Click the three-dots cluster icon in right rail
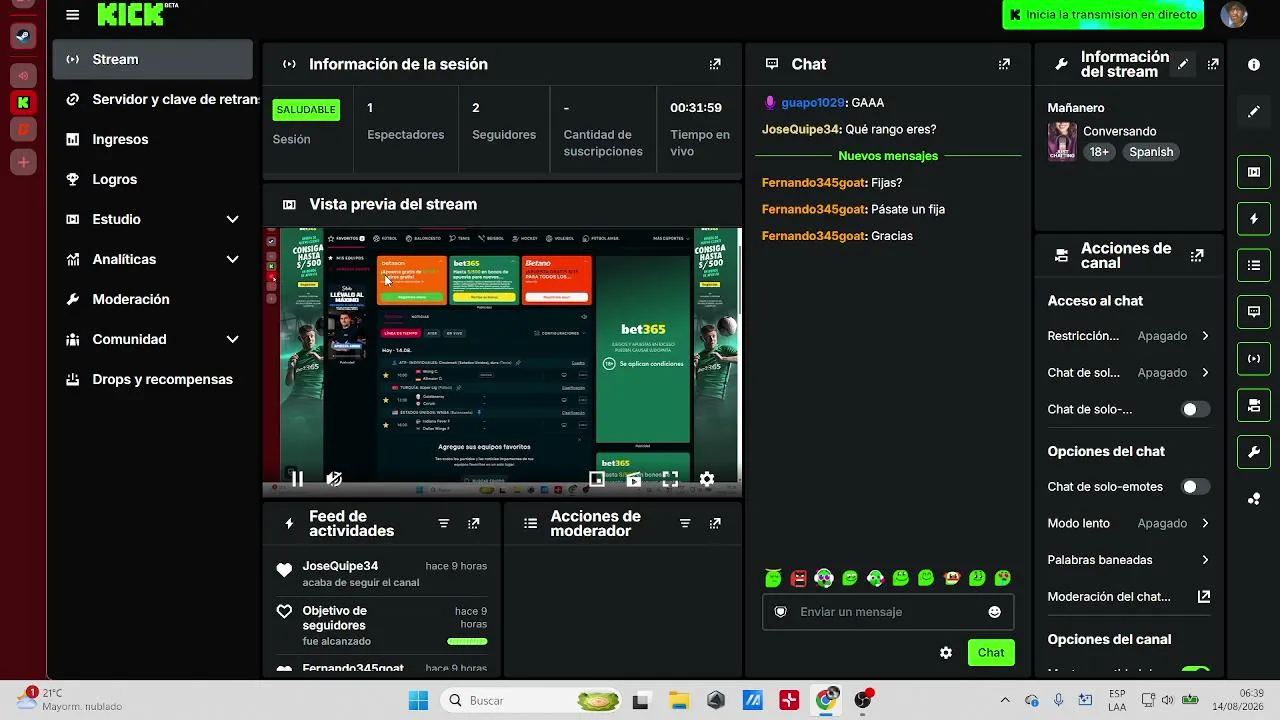The width and height of the screenshot is (1280, 720). click(1254, 499)
